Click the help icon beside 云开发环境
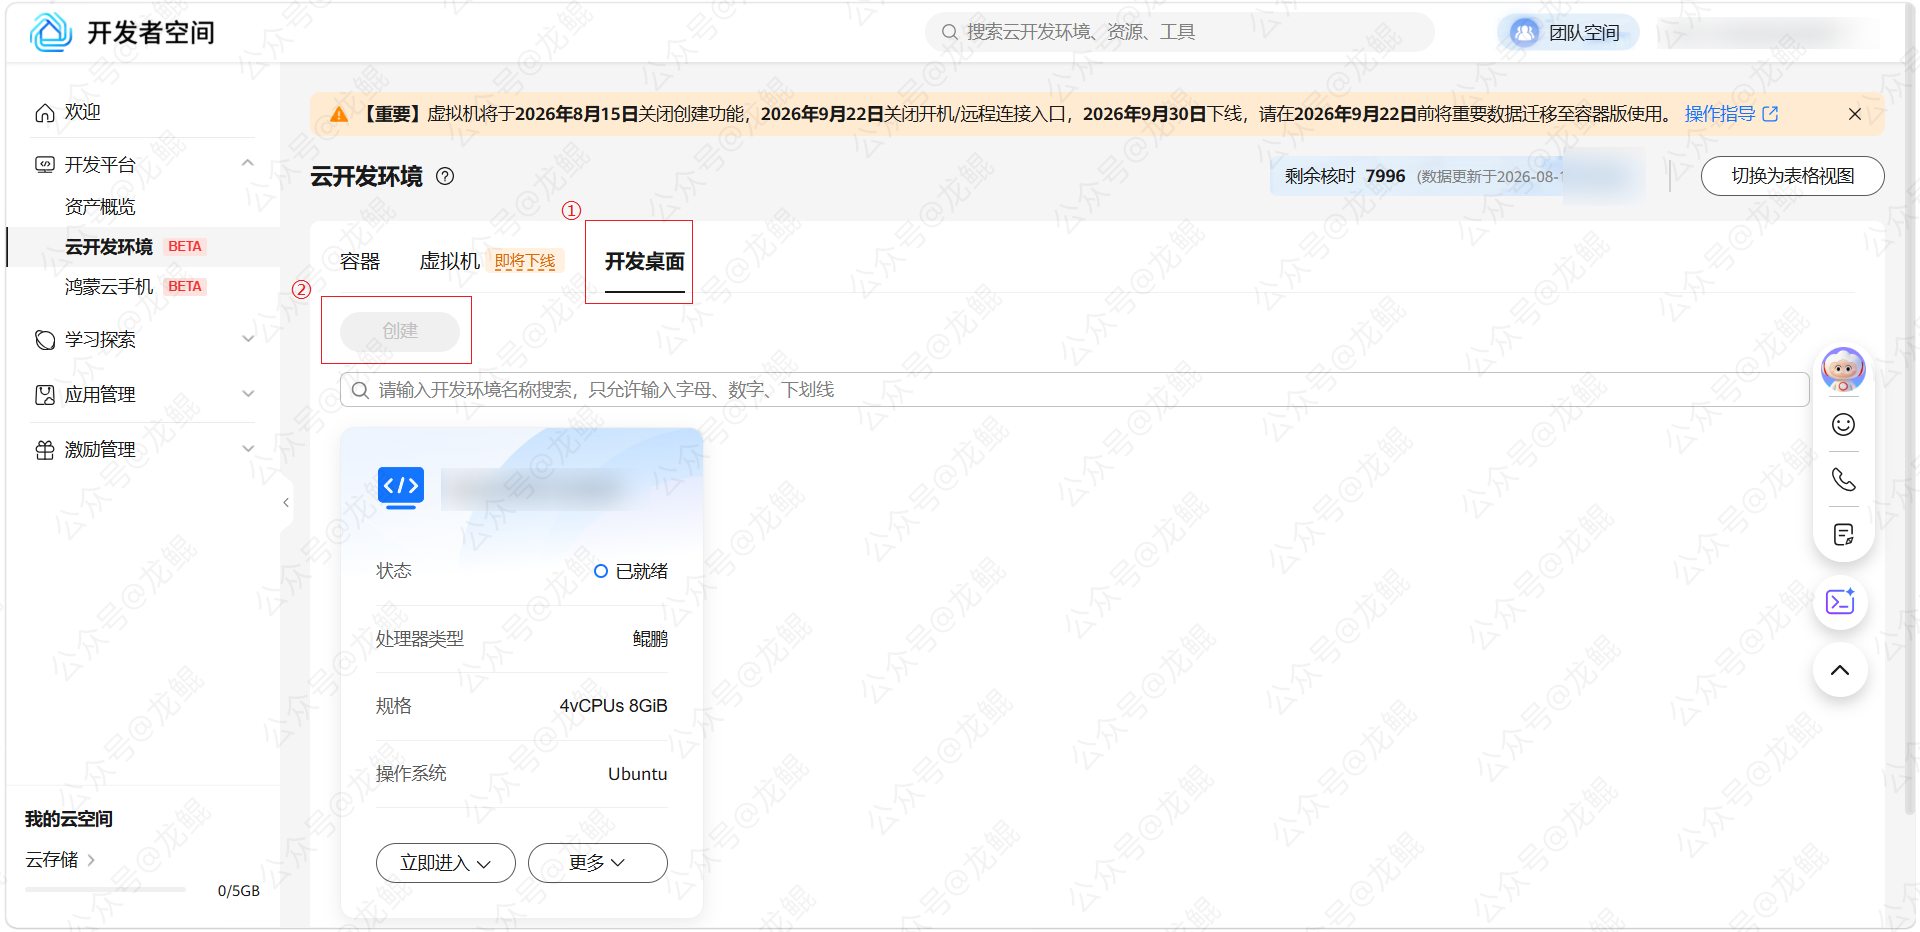Screen dimensions: 1920x932 tap(446, 176)
